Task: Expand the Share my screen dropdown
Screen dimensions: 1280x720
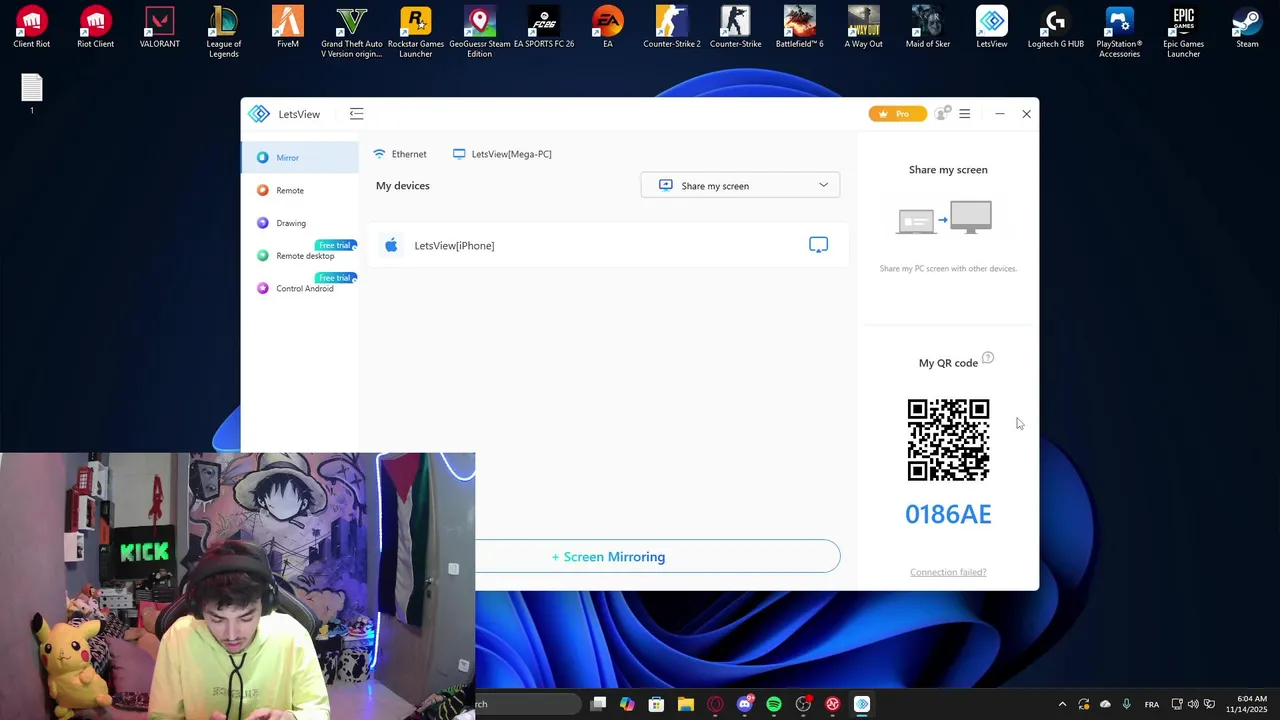Action: [740, 185]
